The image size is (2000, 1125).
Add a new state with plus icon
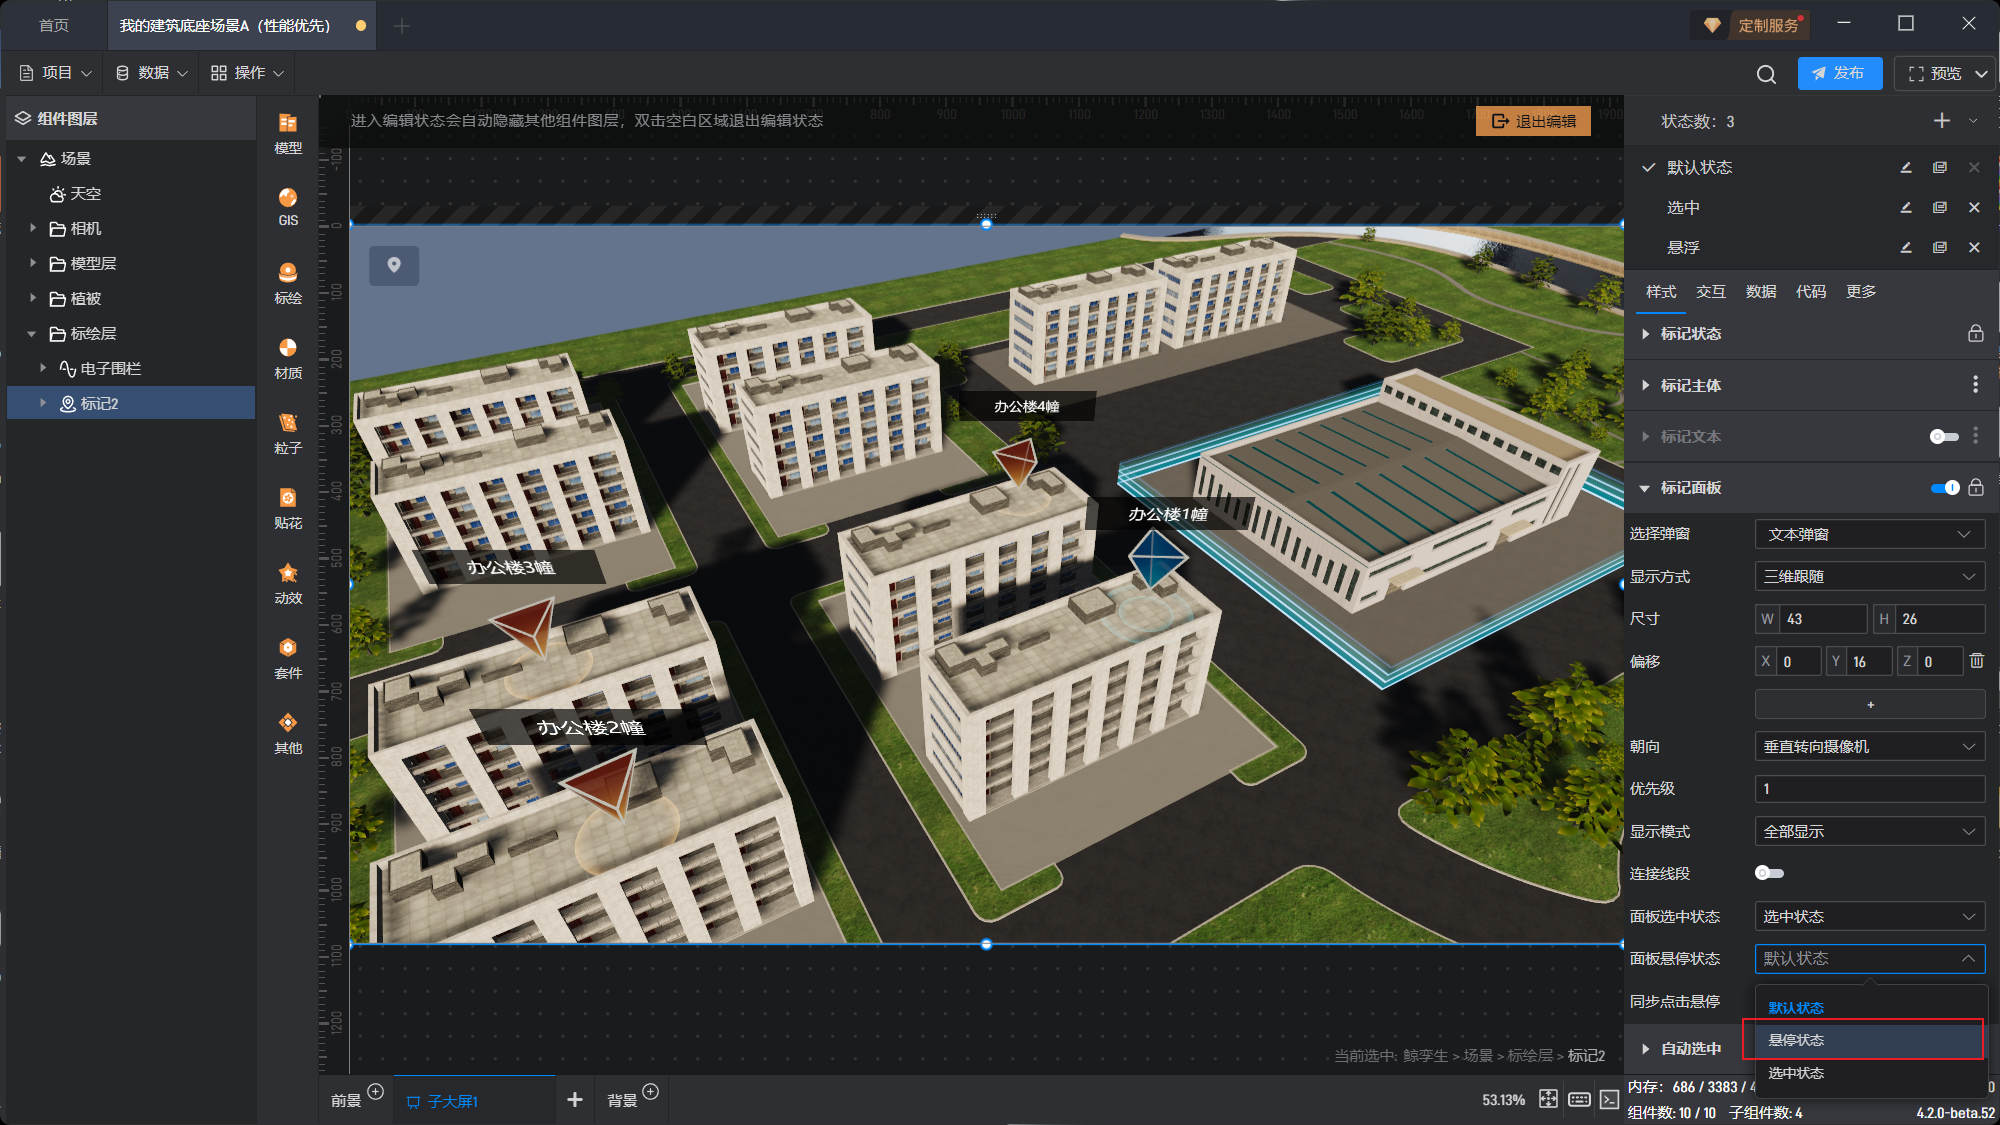click(1941, 121)
